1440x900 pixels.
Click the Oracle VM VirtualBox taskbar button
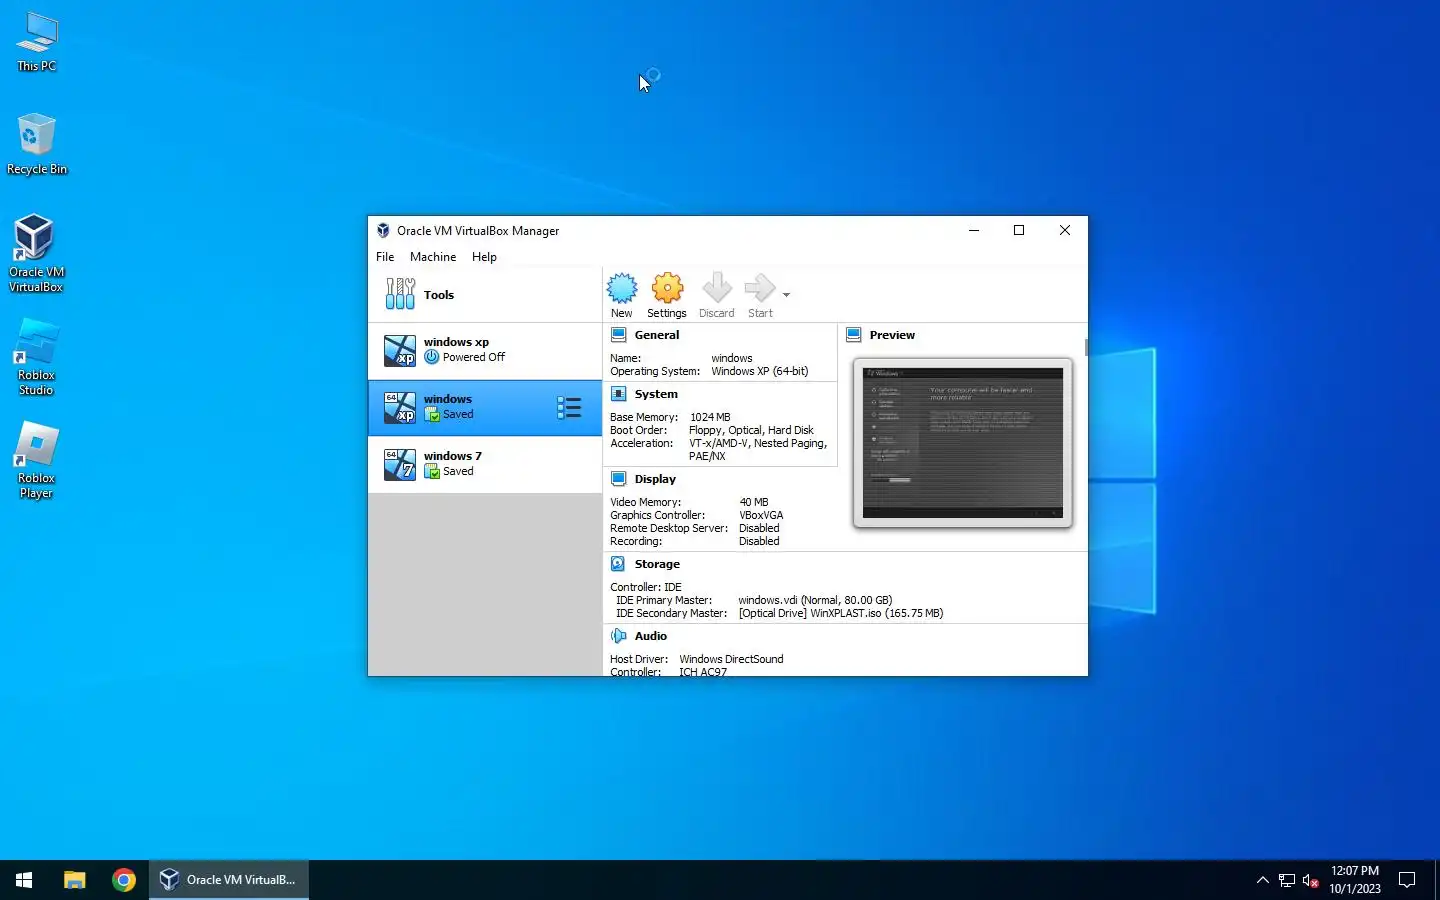(229, 880)
